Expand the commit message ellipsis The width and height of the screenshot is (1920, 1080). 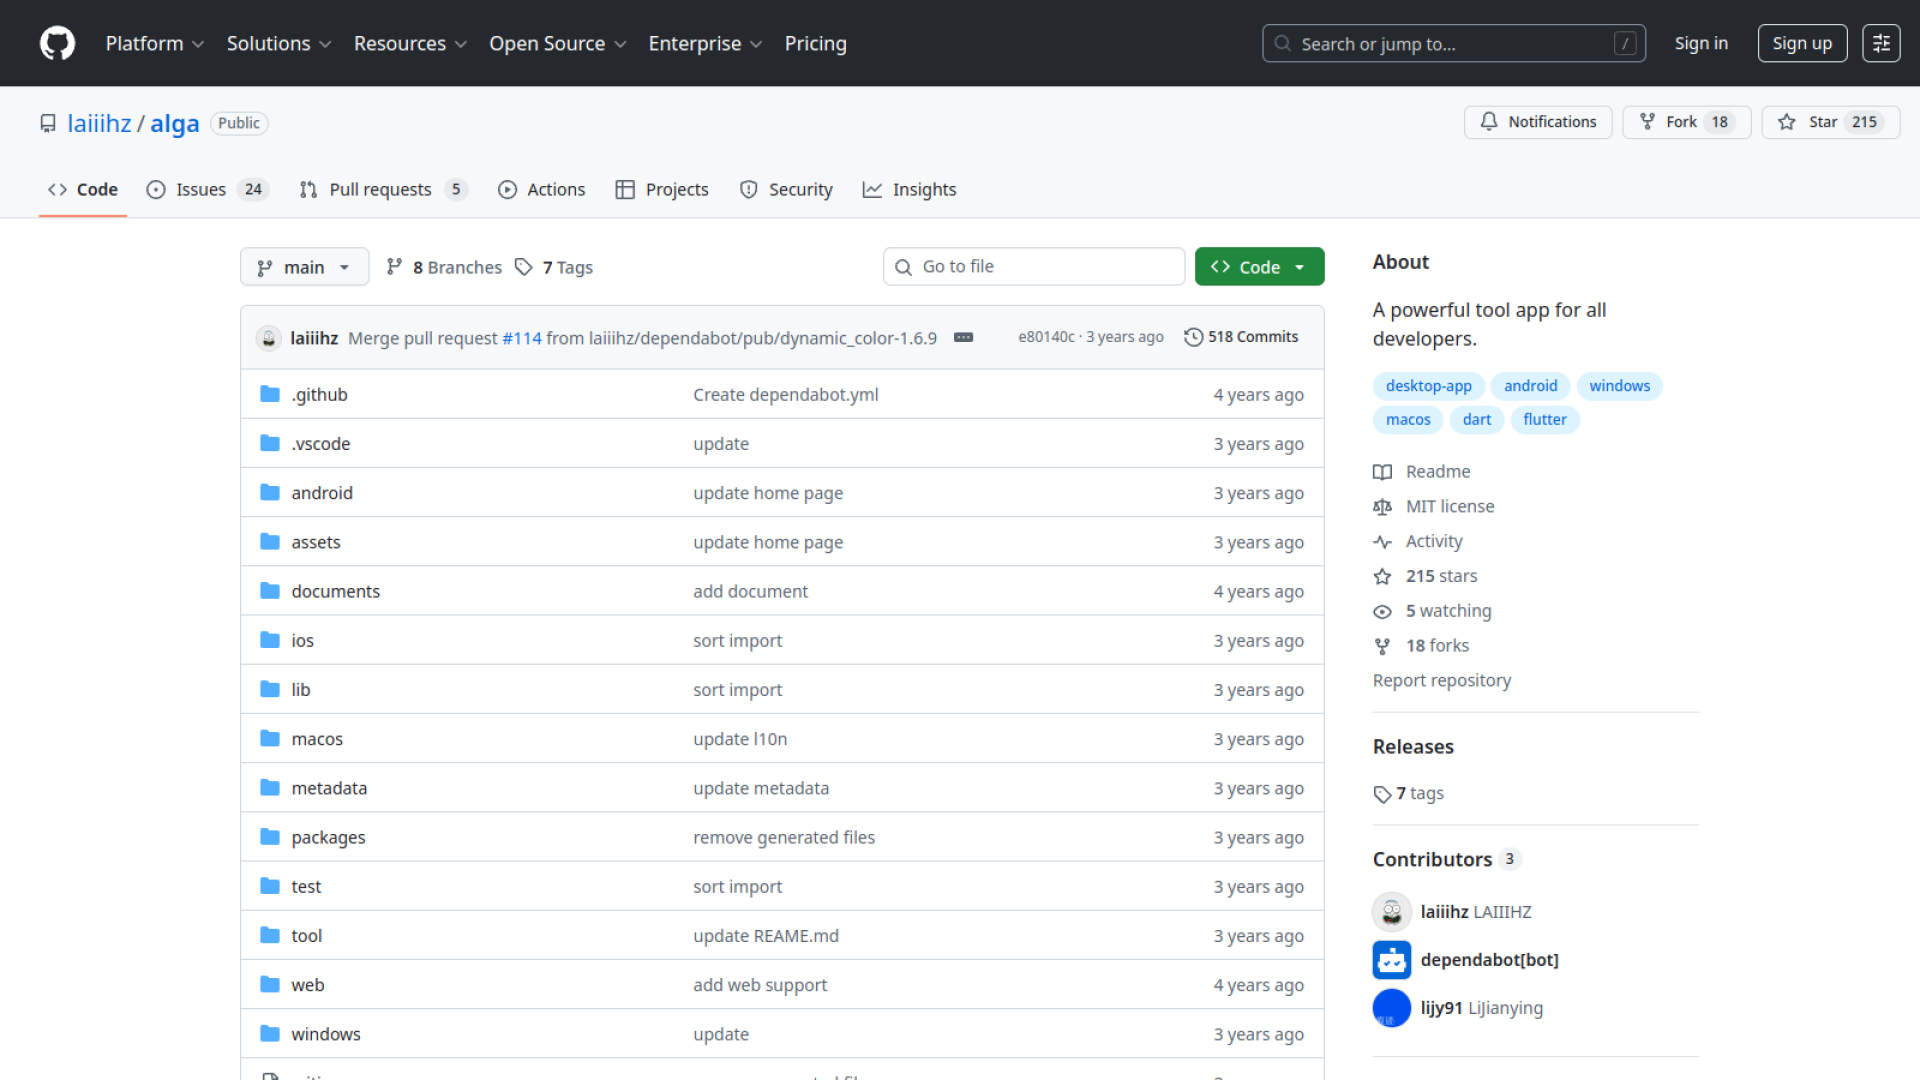[x=963, y=338]
